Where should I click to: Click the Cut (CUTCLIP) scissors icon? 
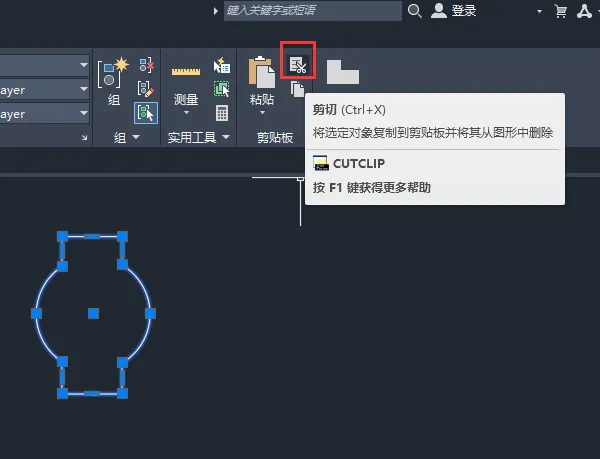click(x=298, y=65)
